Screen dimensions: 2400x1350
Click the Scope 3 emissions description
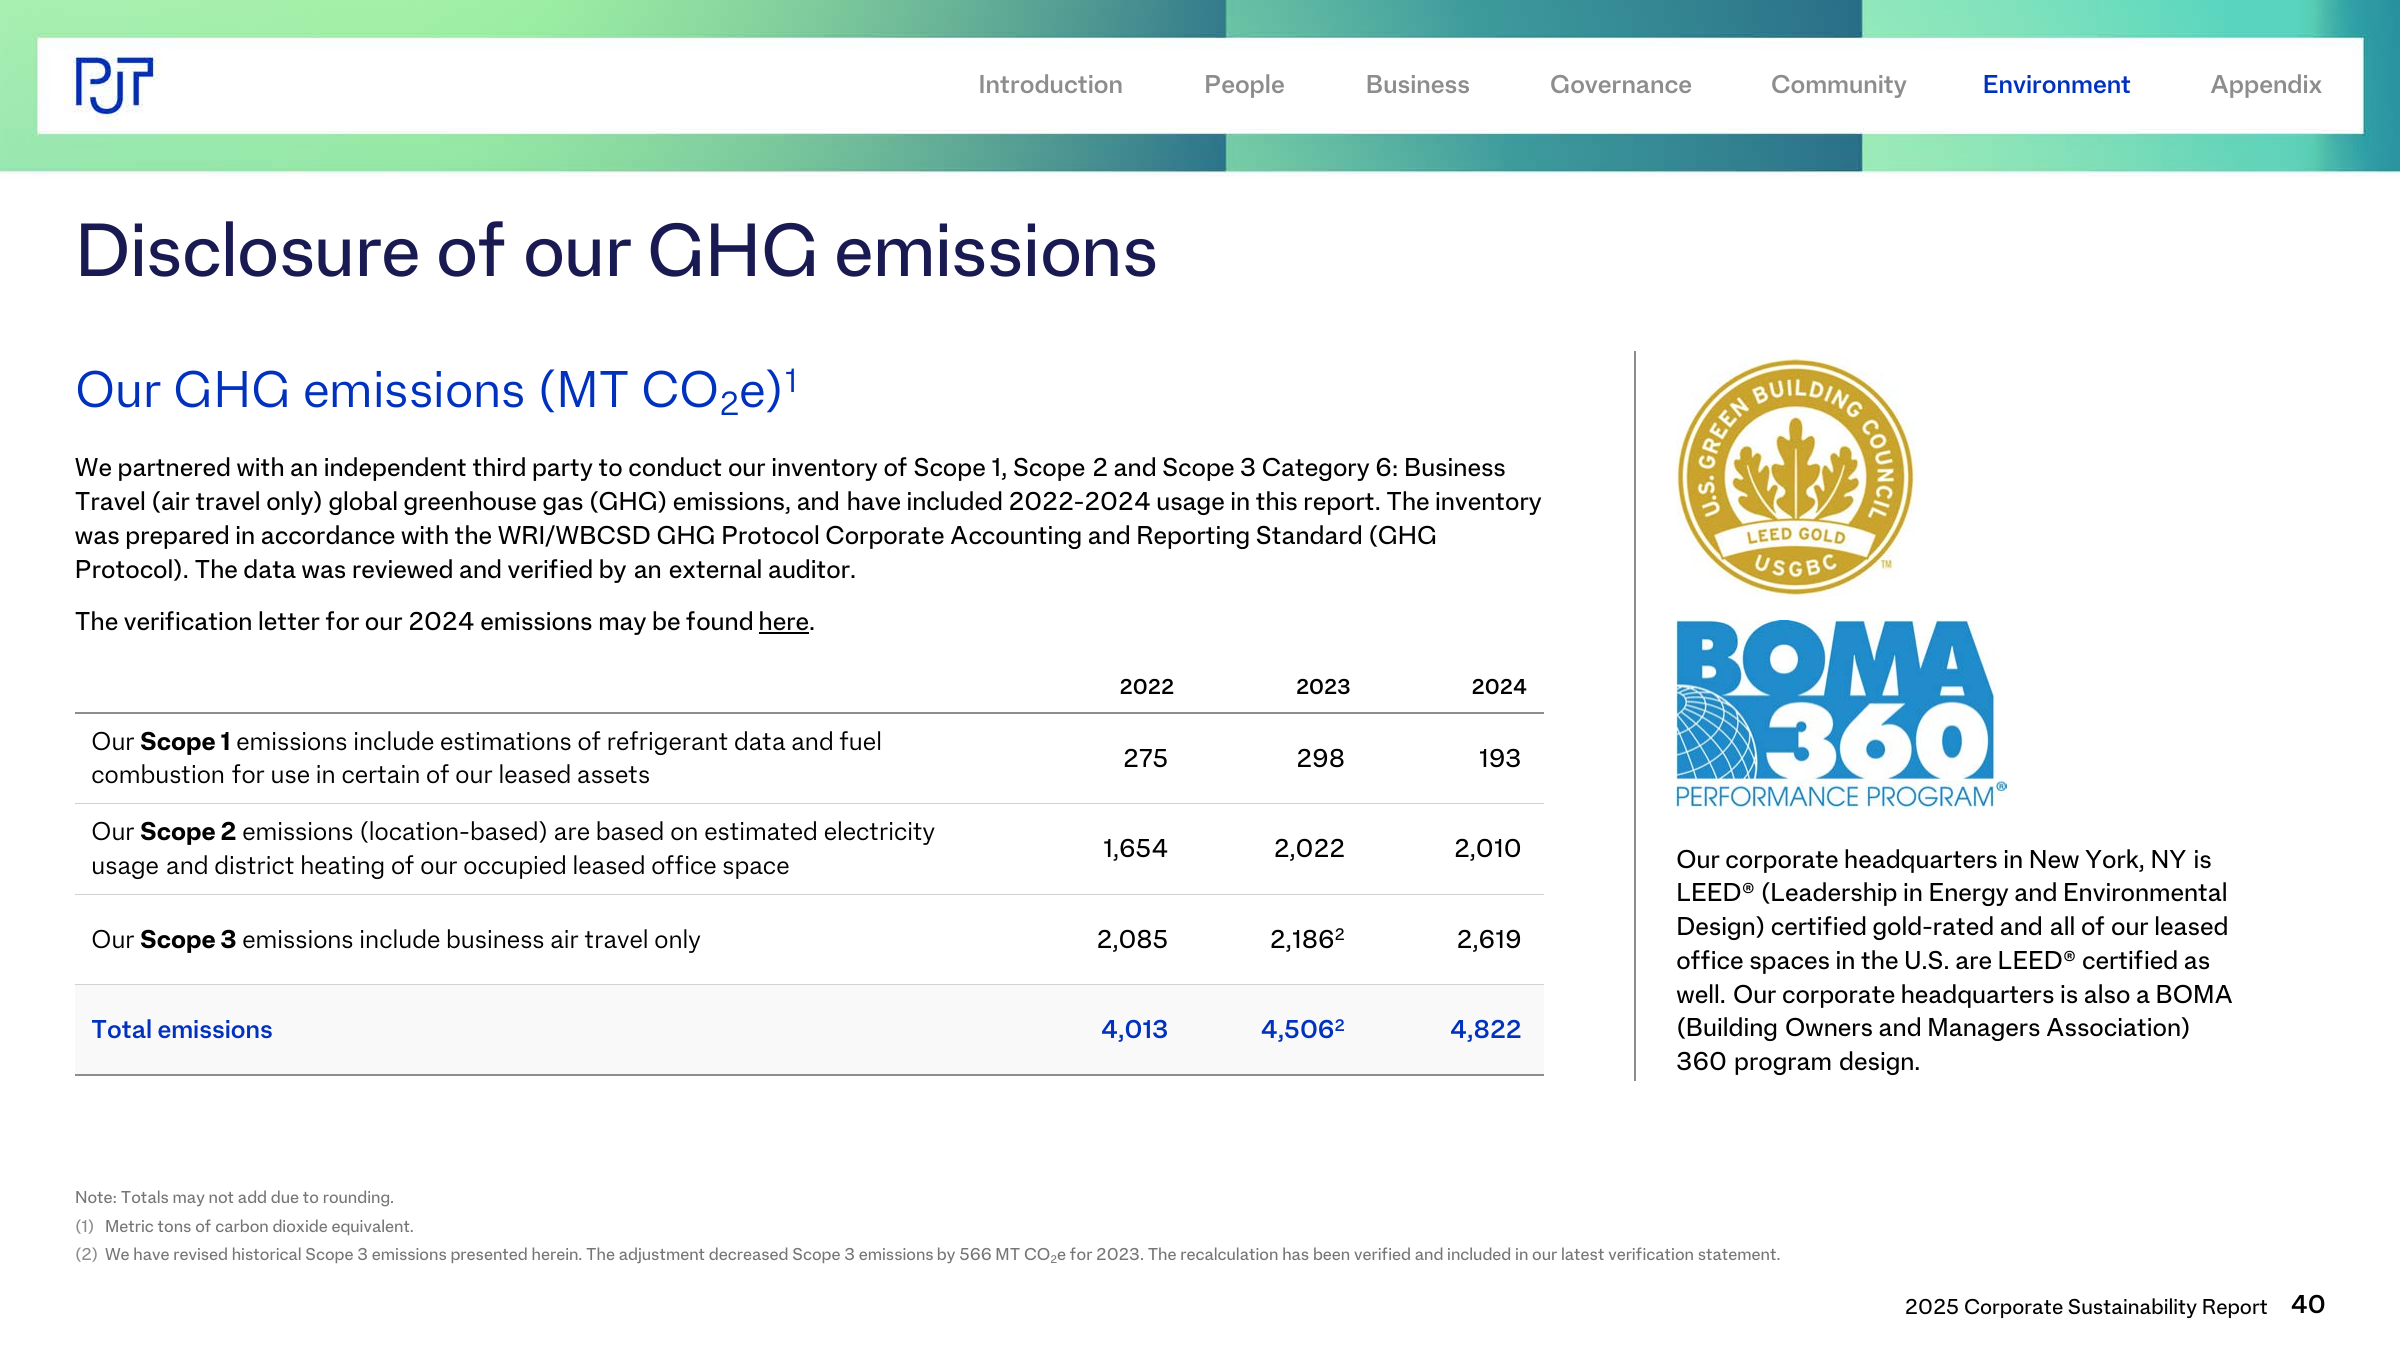coord(396,940)
